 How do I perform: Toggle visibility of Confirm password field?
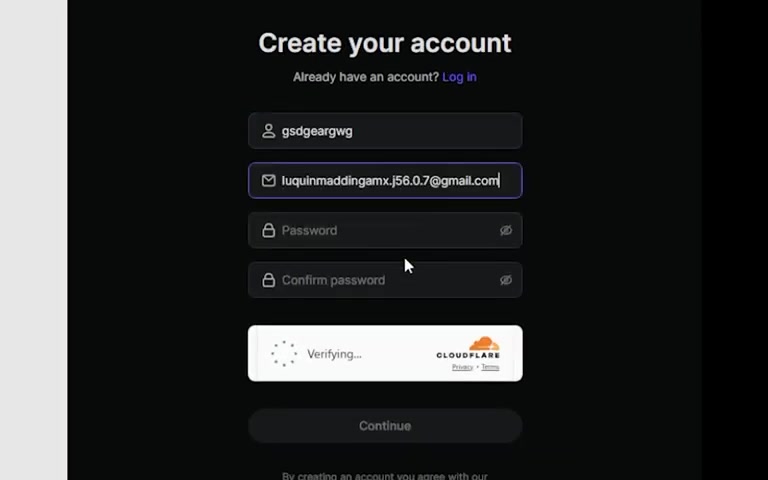[x=506, y=280]
